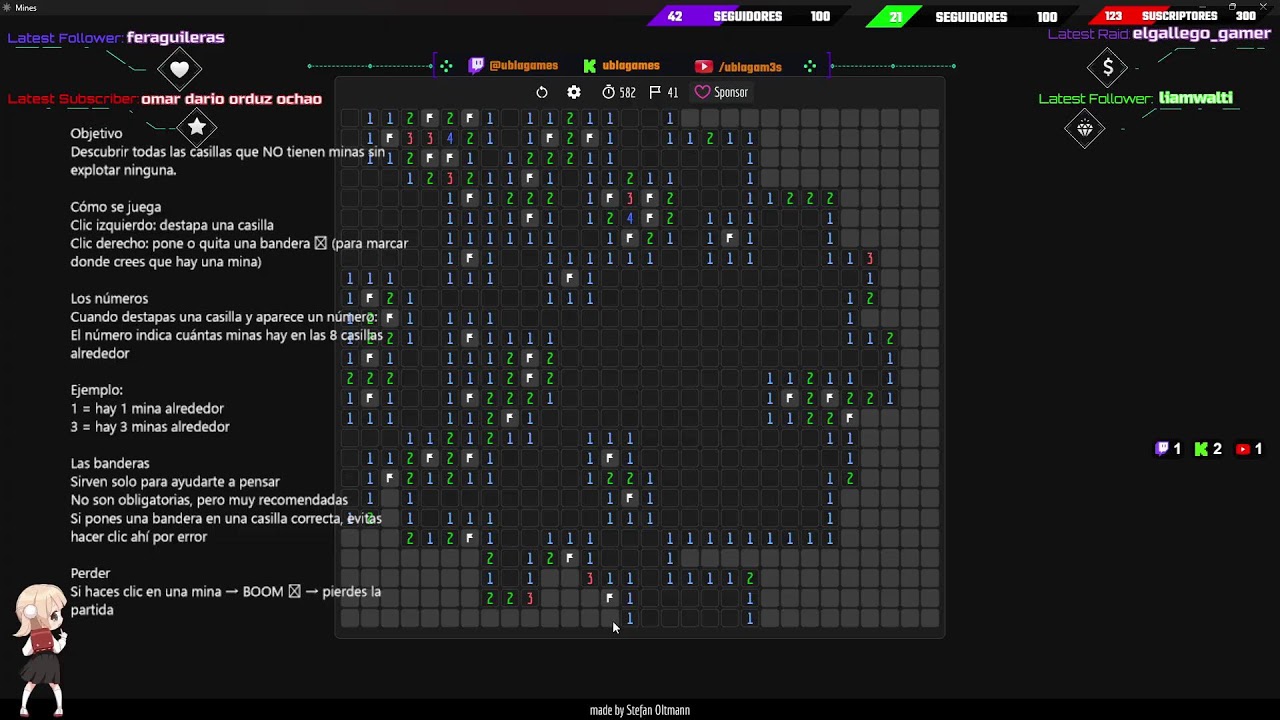The image size is (1280, 720).
Task: Restore down the Mines window
Action: pyautogui.click(x=1232, y=8)
